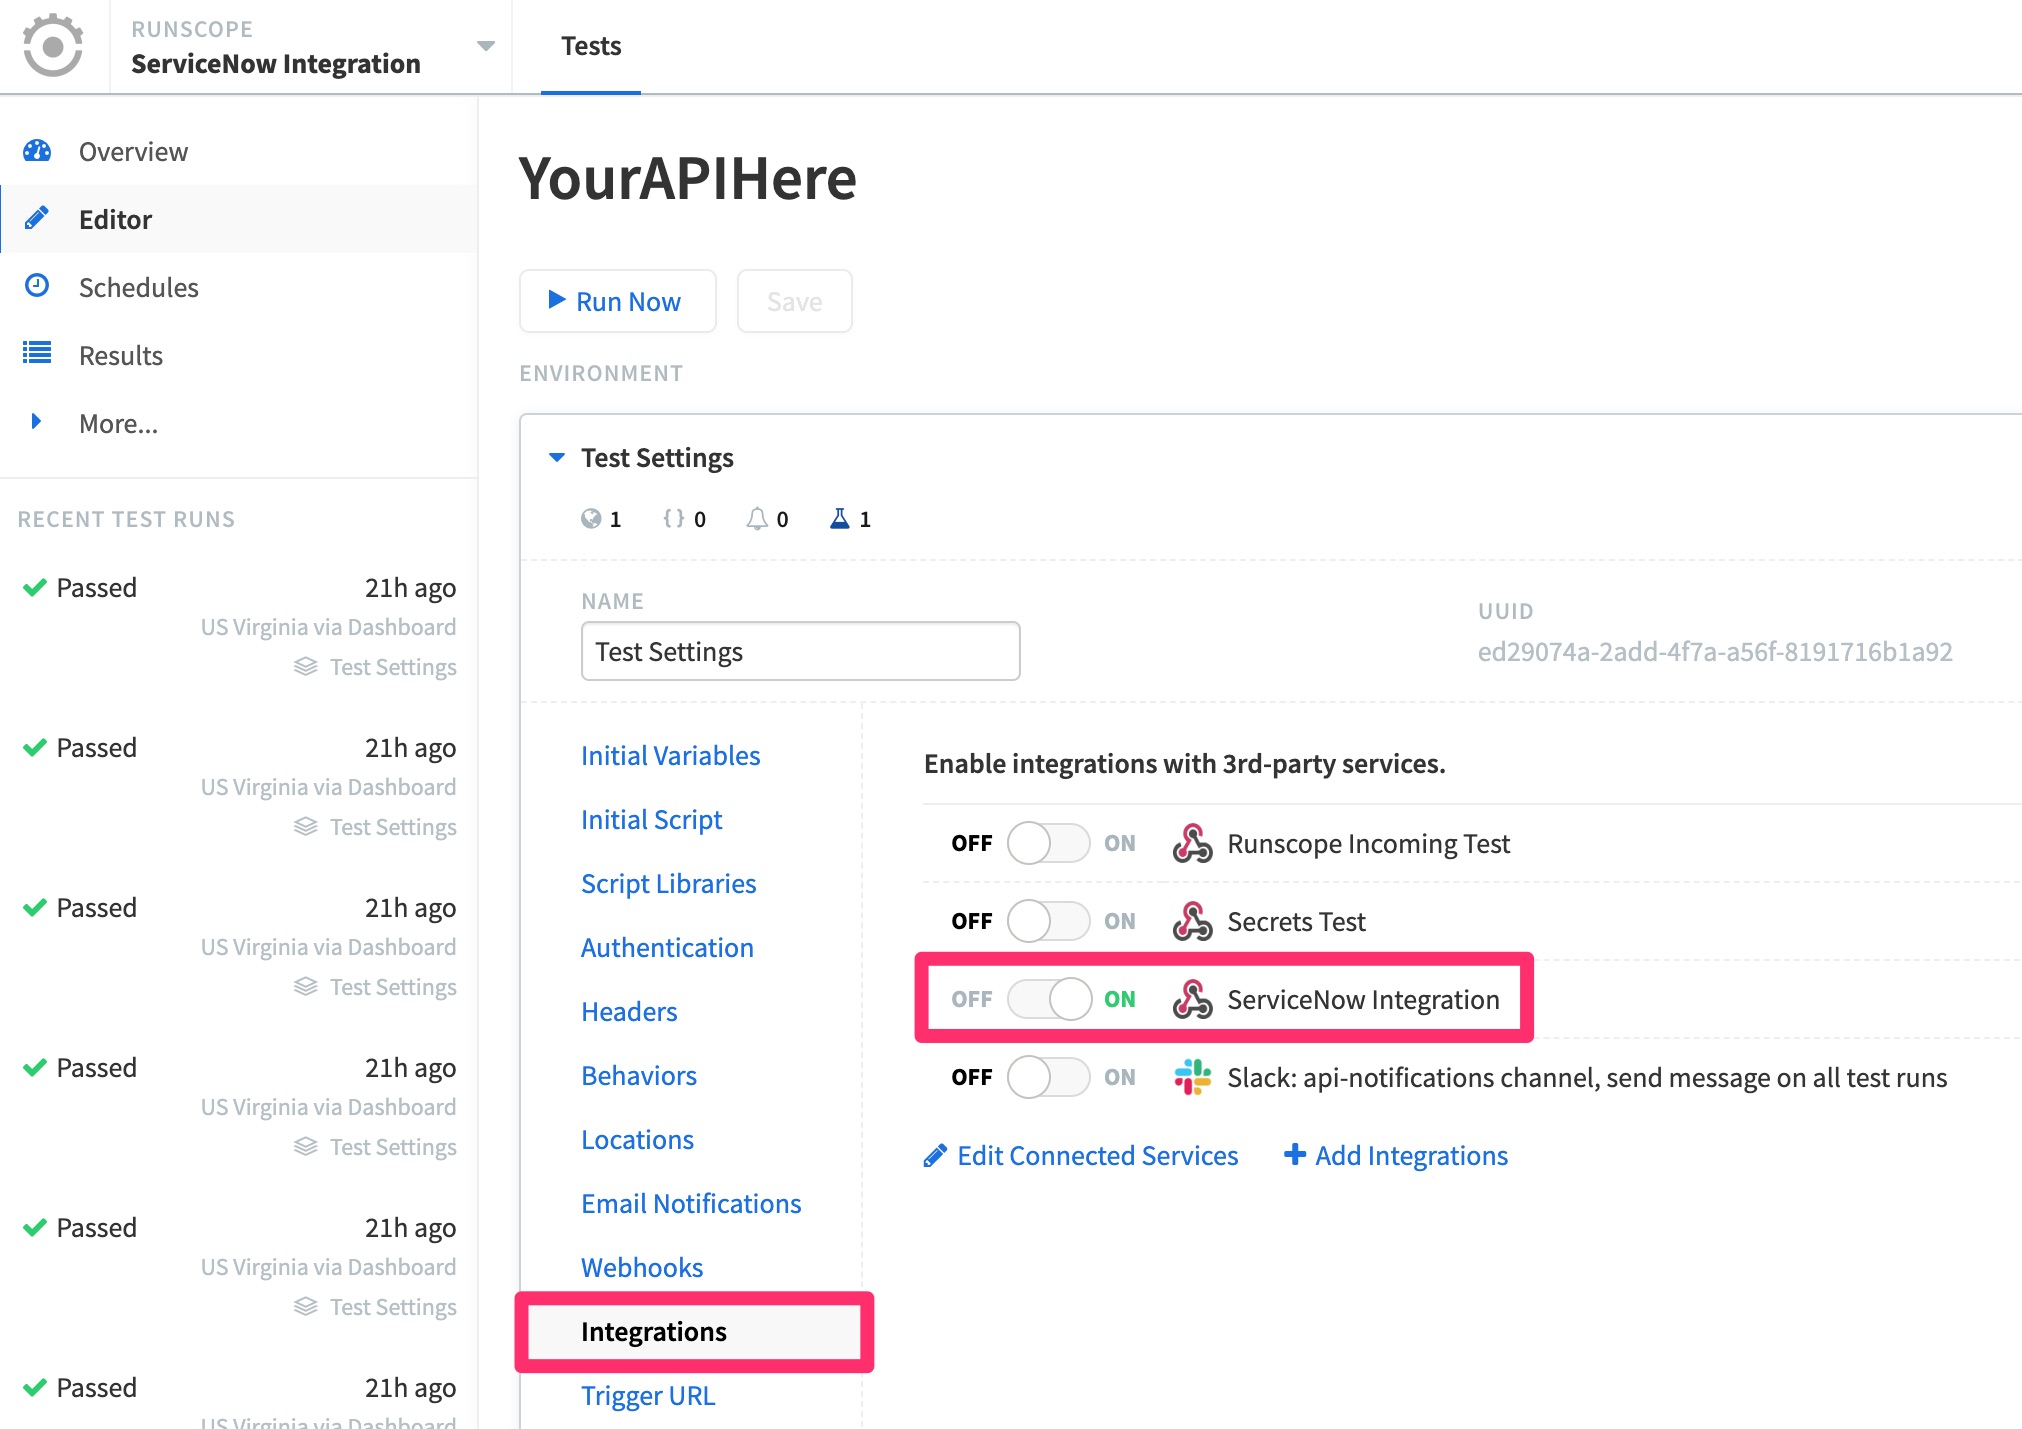
Task: Expand the More... menu arrow
Action: (x=36, y=421)
